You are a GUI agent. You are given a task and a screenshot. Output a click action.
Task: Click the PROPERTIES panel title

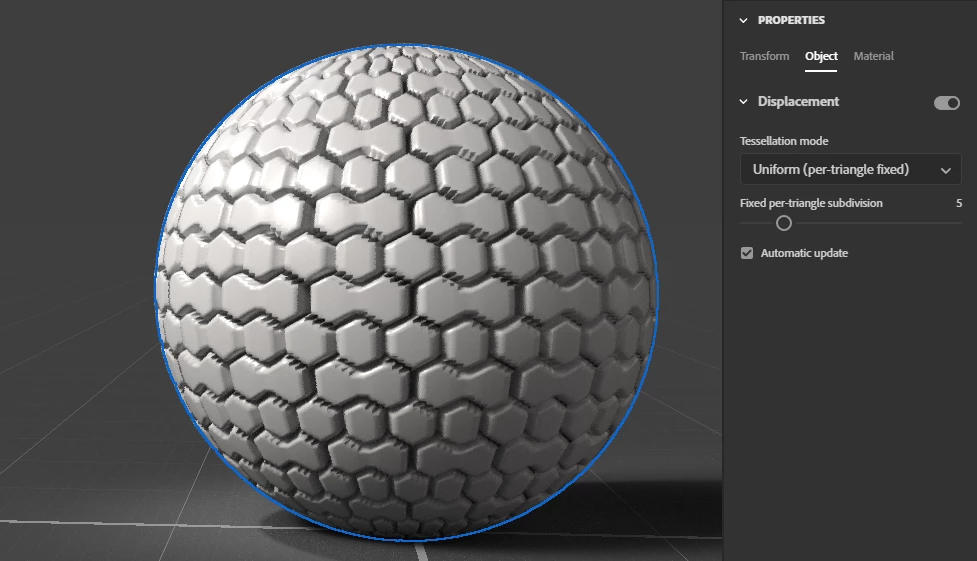coord(791,21)
